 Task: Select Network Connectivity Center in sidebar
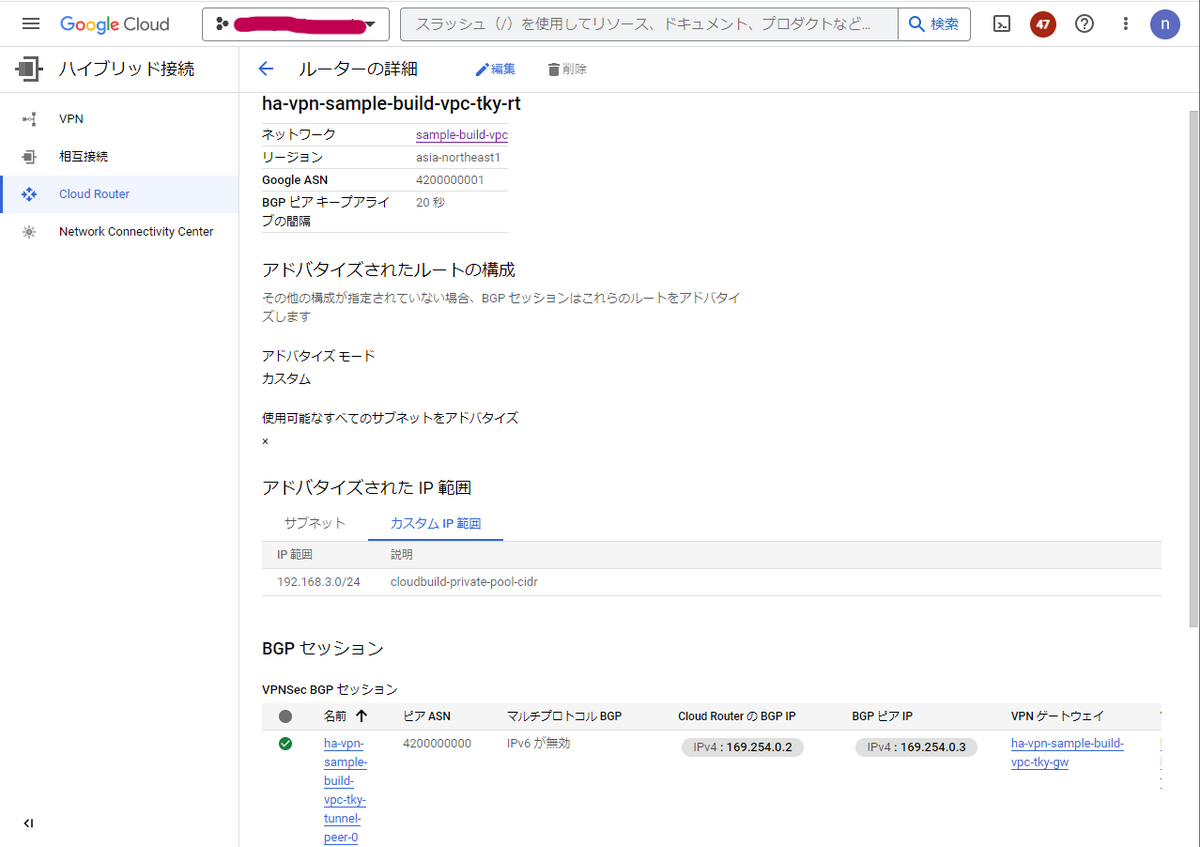pos(119,232)
